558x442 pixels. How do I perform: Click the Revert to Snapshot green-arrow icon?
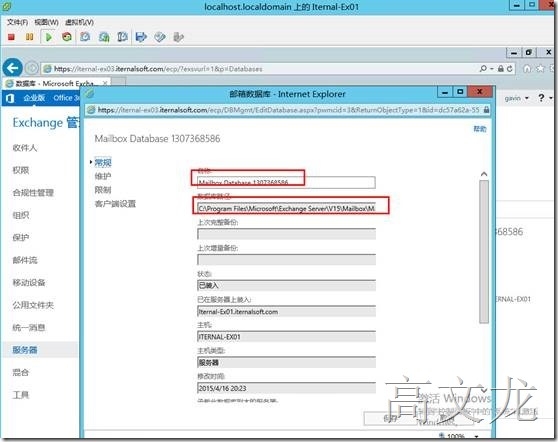point(104,37)
